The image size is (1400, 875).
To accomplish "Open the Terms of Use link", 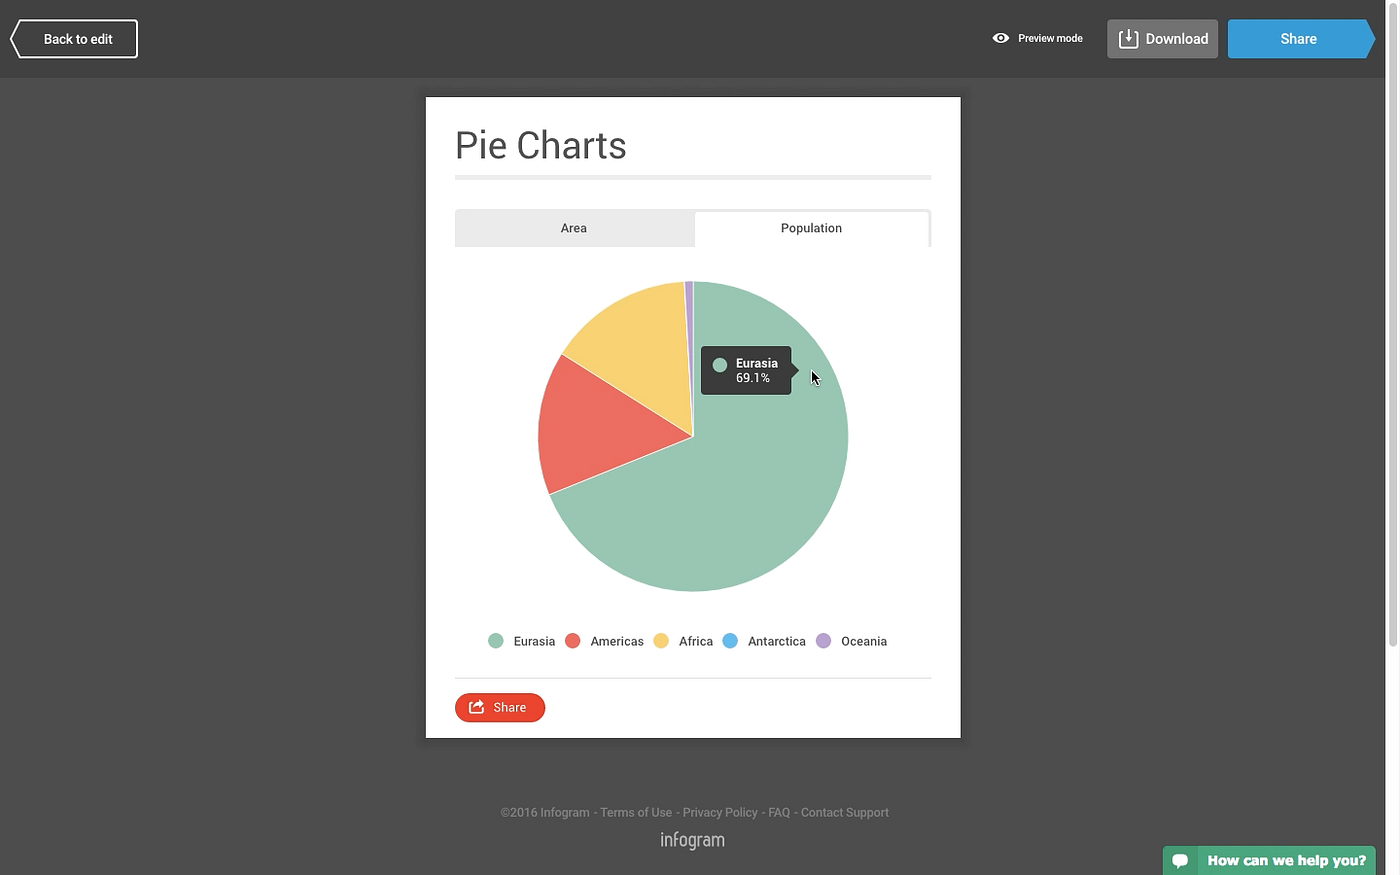I will (x=636, y=812).
